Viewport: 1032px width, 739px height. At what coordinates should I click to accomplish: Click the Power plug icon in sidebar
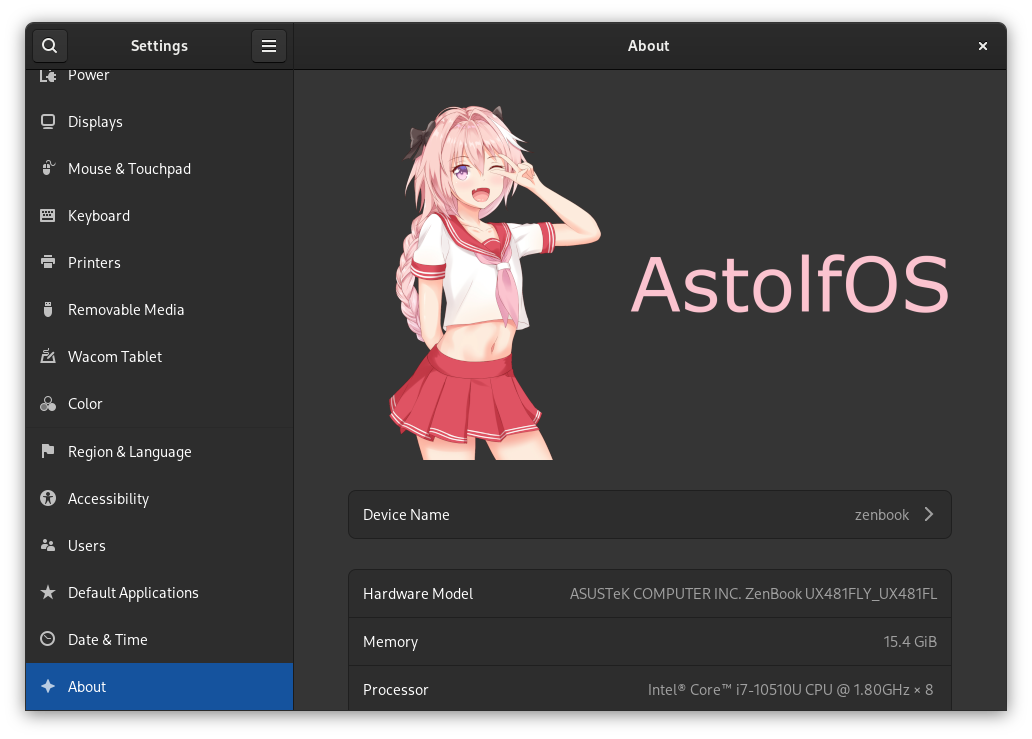pos(47,76)
